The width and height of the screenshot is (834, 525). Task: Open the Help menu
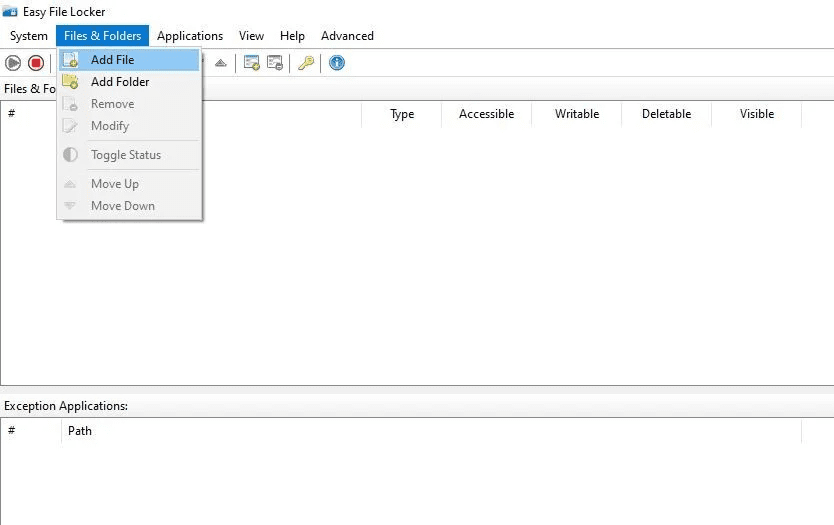(292, 36)
